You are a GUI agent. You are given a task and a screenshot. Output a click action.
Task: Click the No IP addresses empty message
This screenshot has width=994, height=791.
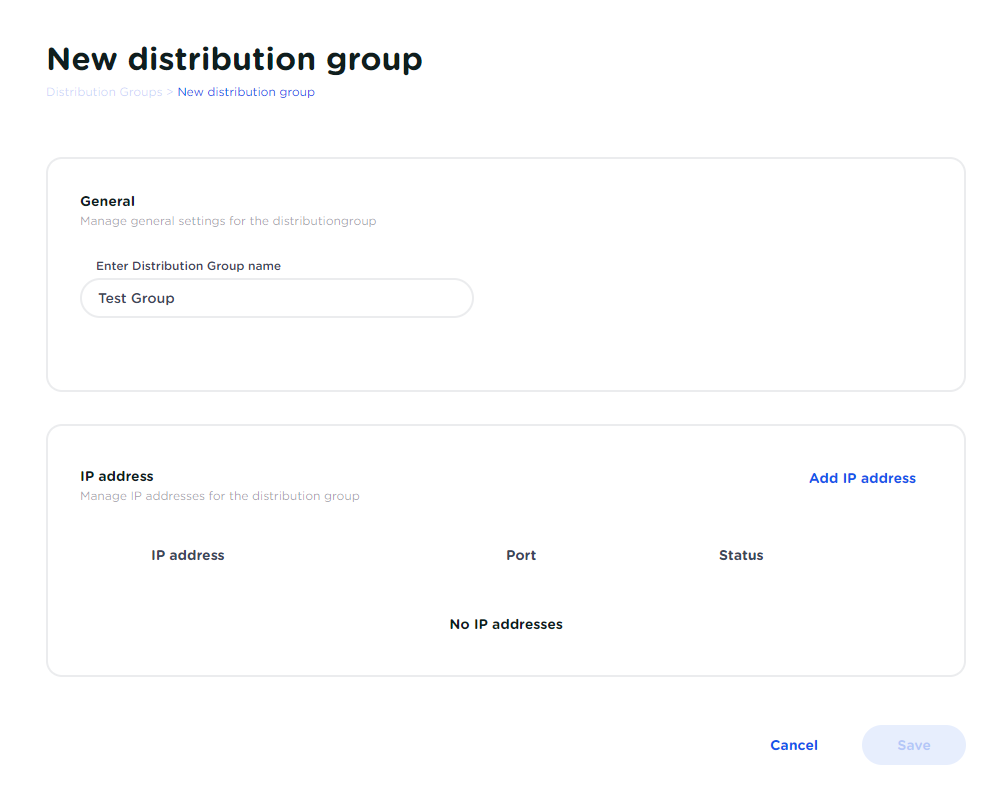pyautogui.click(x=506, y=624)
